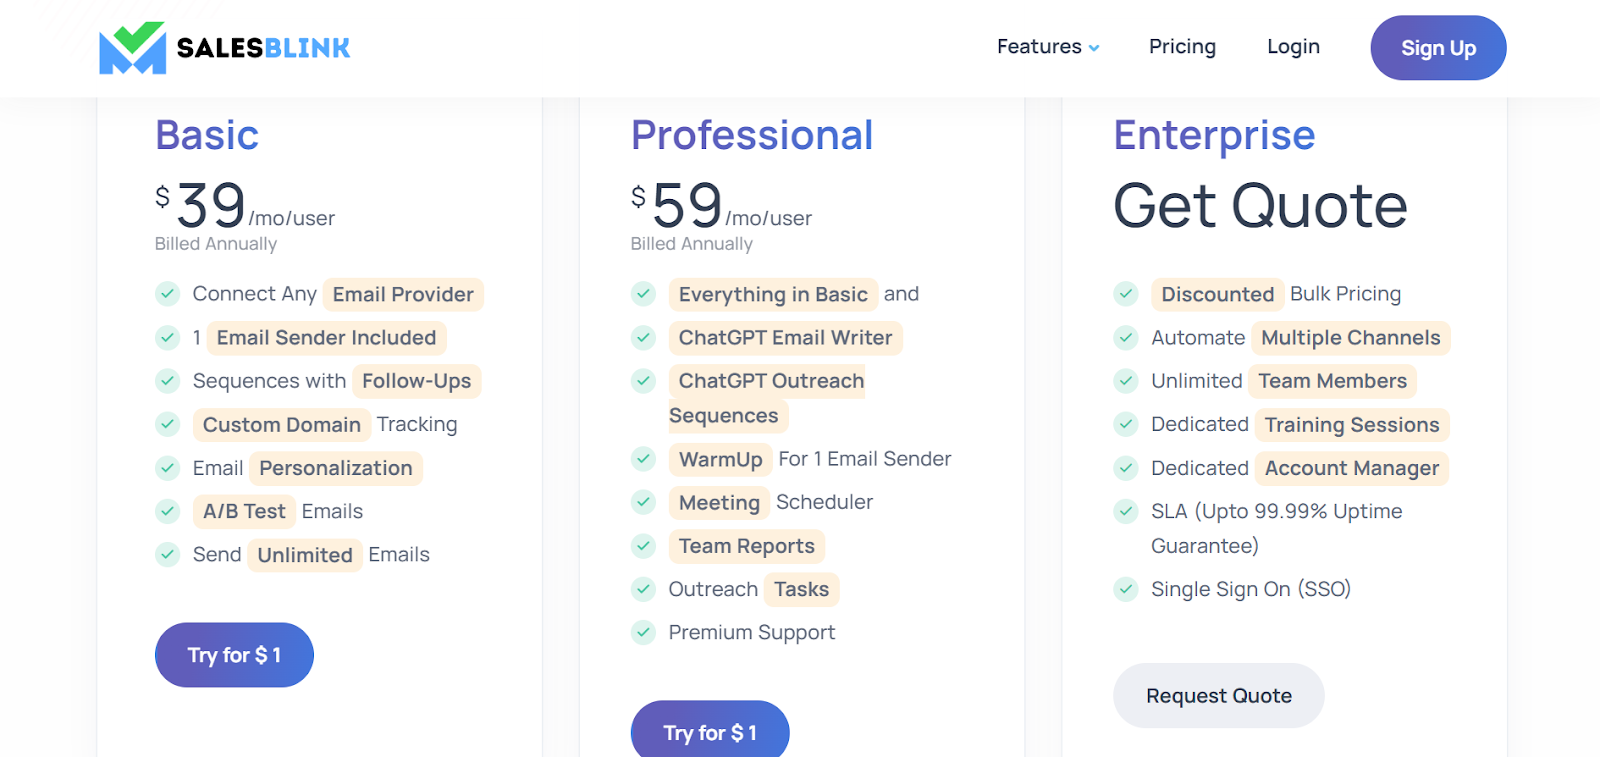Viewport: 1600px width, 757px height.
Task: Open the Pricing page from navigation
Action: [1182, 47]
